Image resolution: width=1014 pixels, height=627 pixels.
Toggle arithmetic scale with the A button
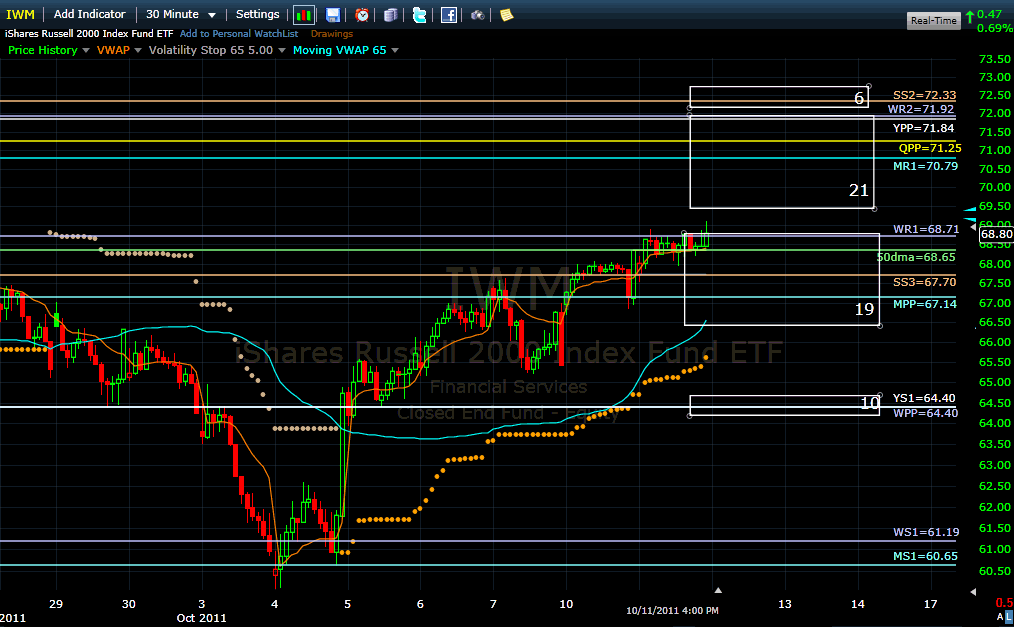[x=1000, y=617]
